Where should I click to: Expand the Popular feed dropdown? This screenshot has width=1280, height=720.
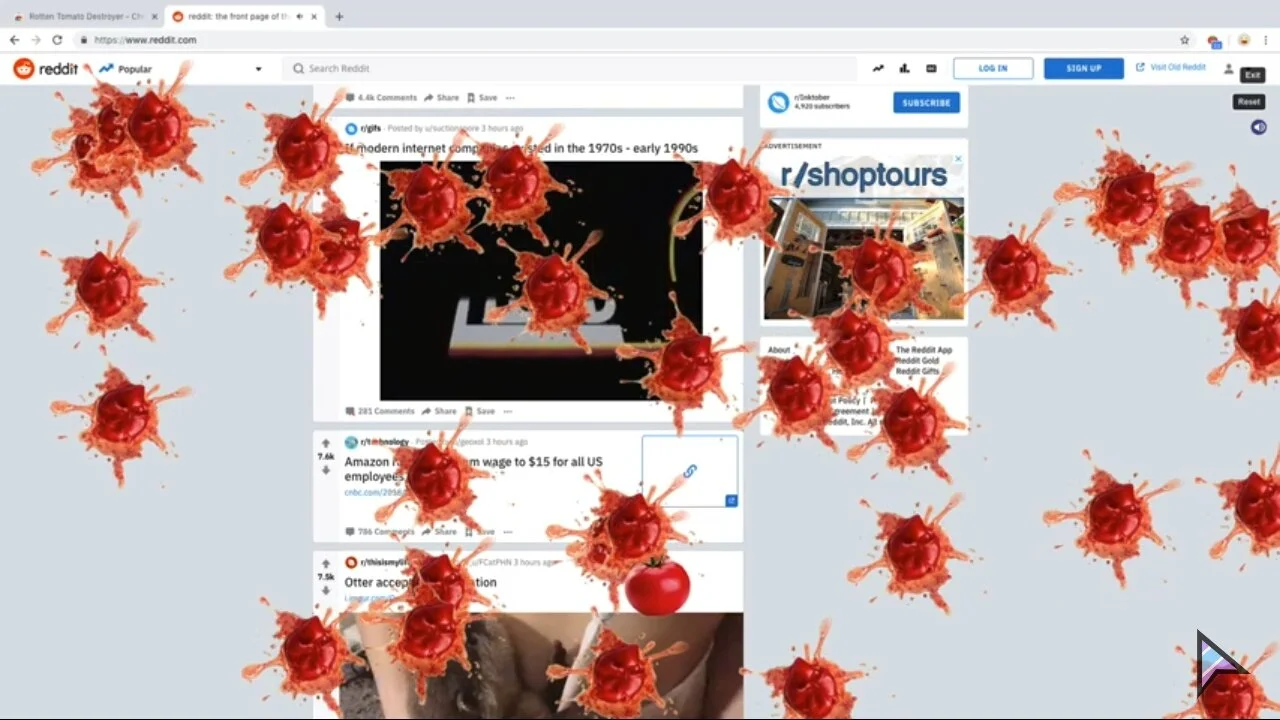tap(258, 69)
